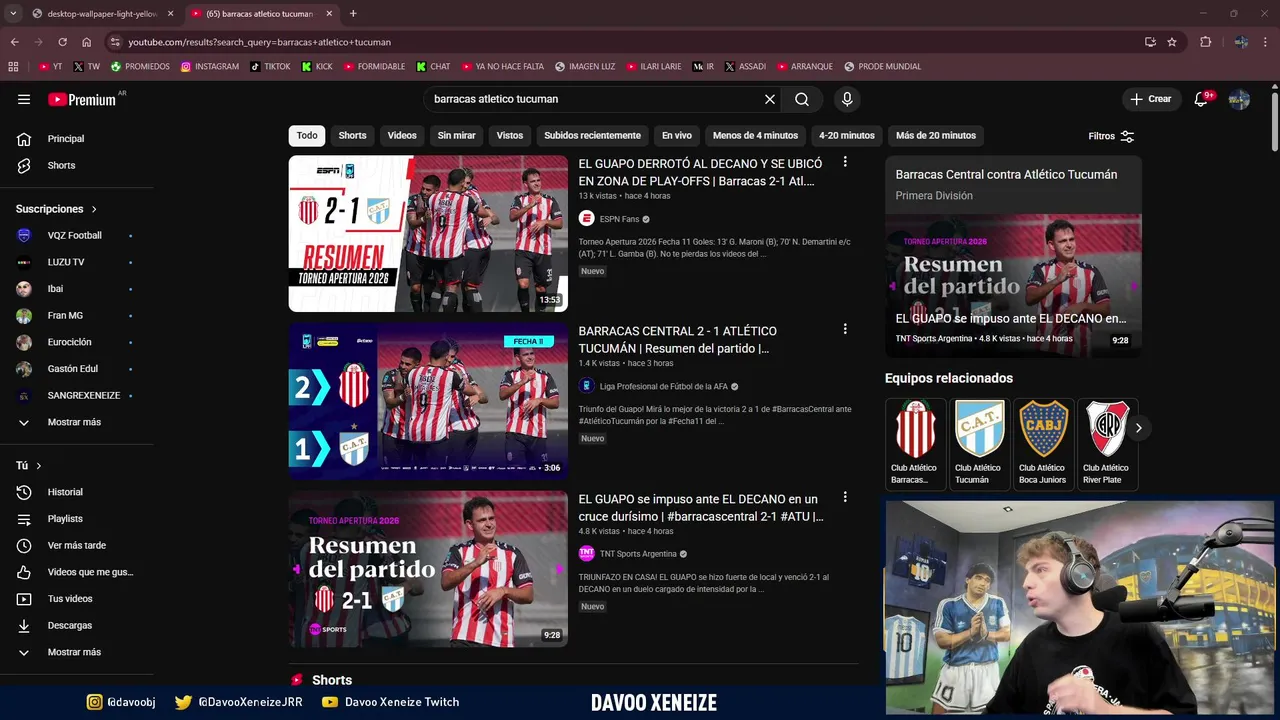
Task: Open the PROMIEDOS bookmark
Action: [140, 67]
